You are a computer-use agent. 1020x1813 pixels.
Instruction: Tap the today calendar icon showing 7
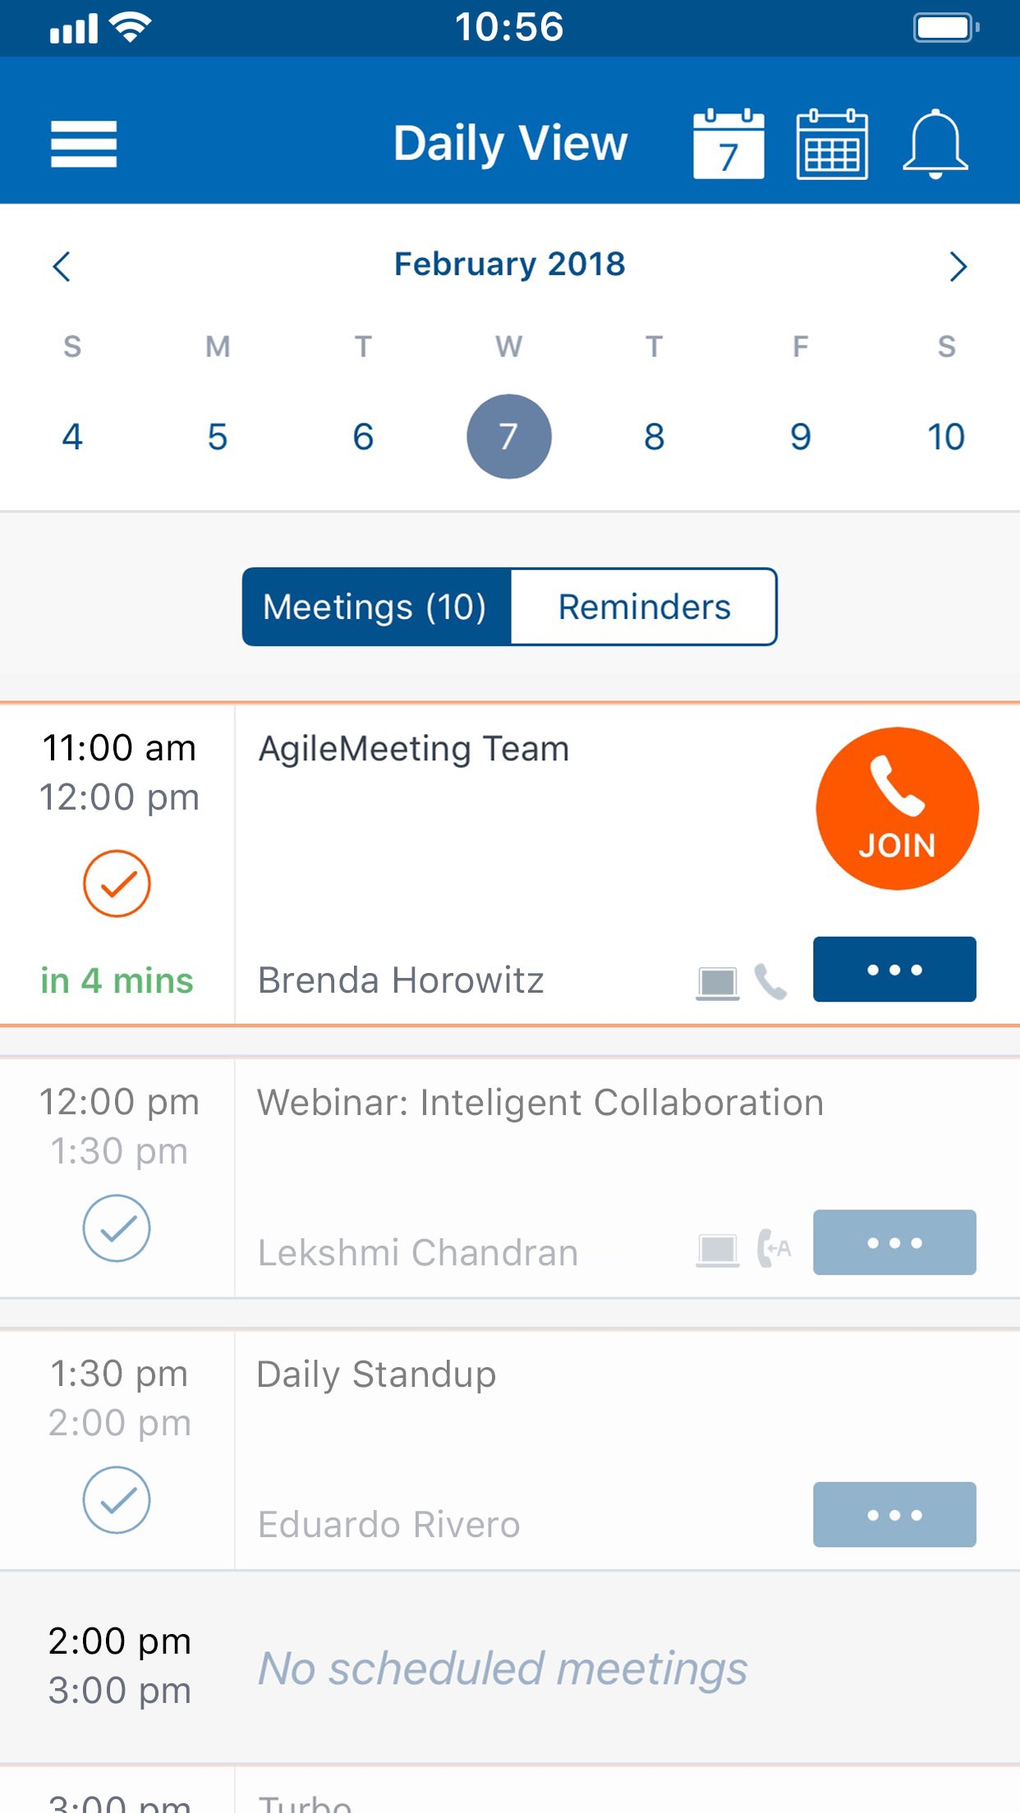tap(728, 144)
